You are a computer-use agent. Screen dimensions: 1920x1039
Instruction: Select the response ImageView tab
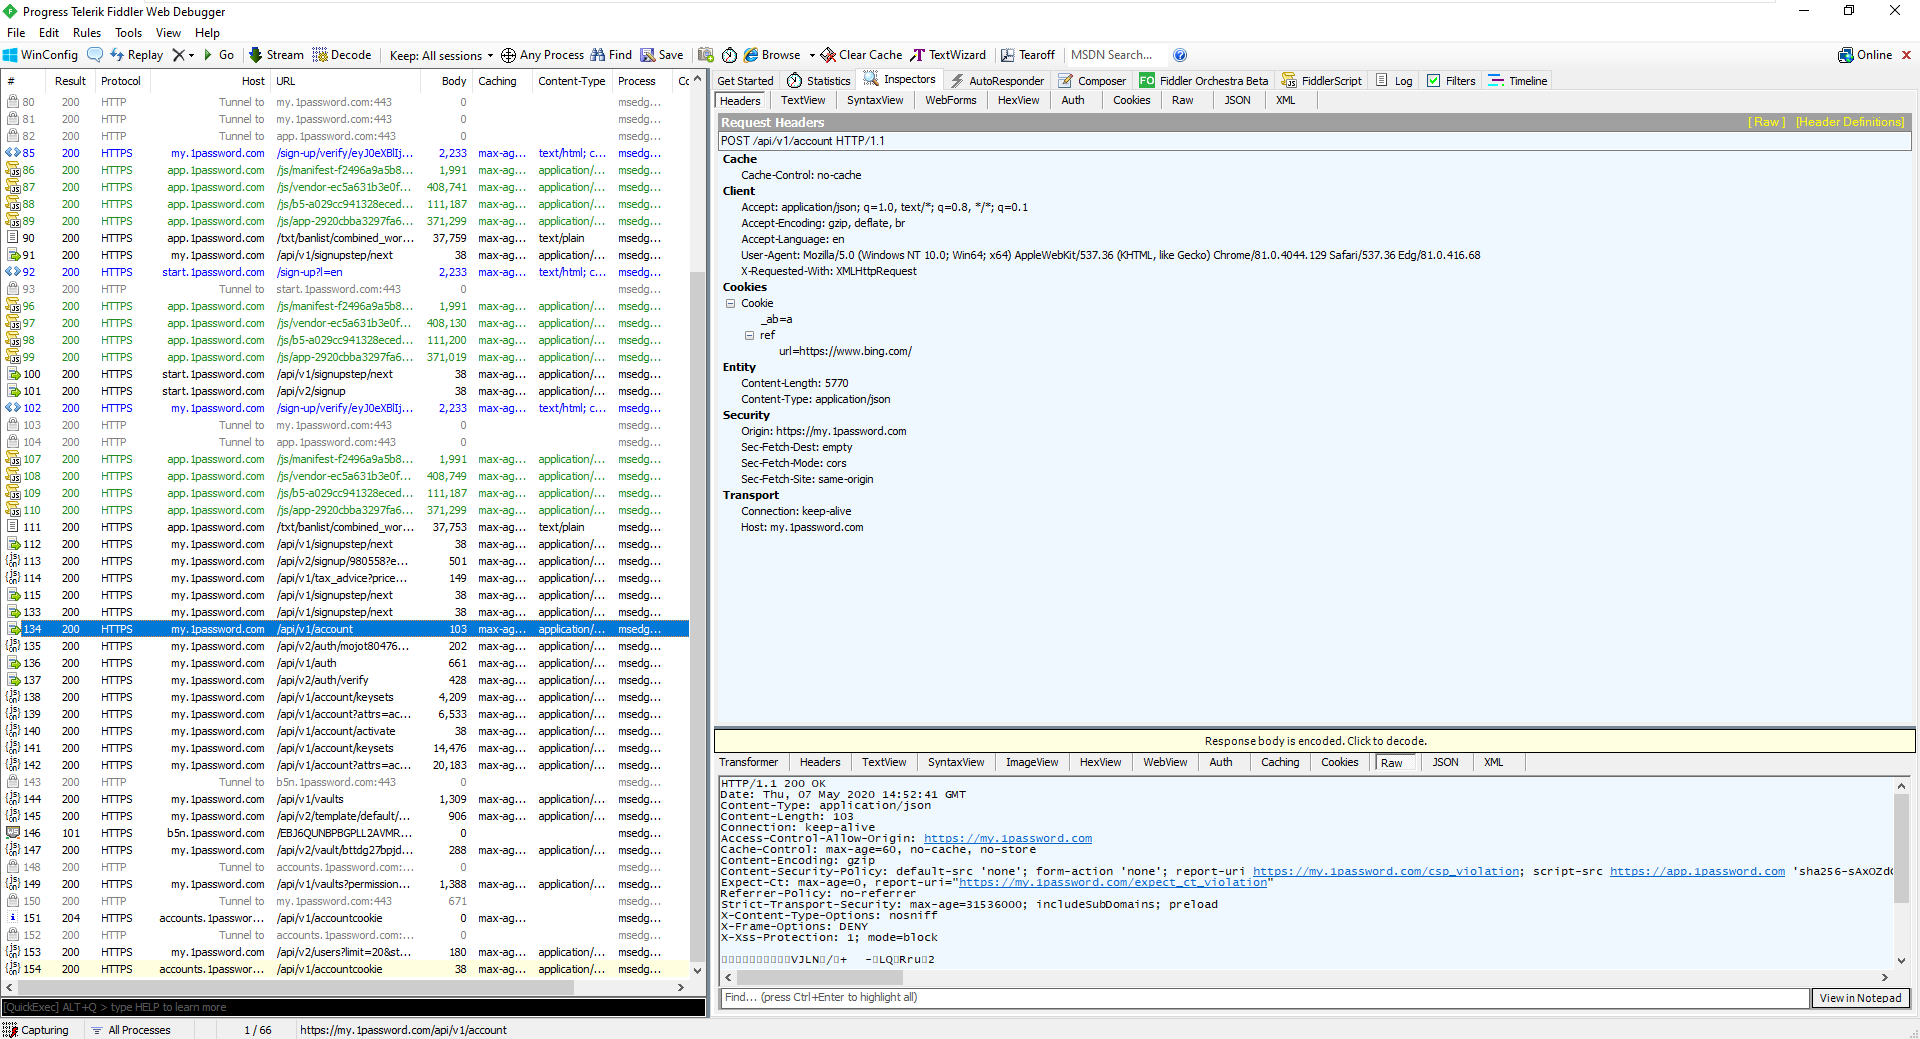click(x=1032, y=762)
